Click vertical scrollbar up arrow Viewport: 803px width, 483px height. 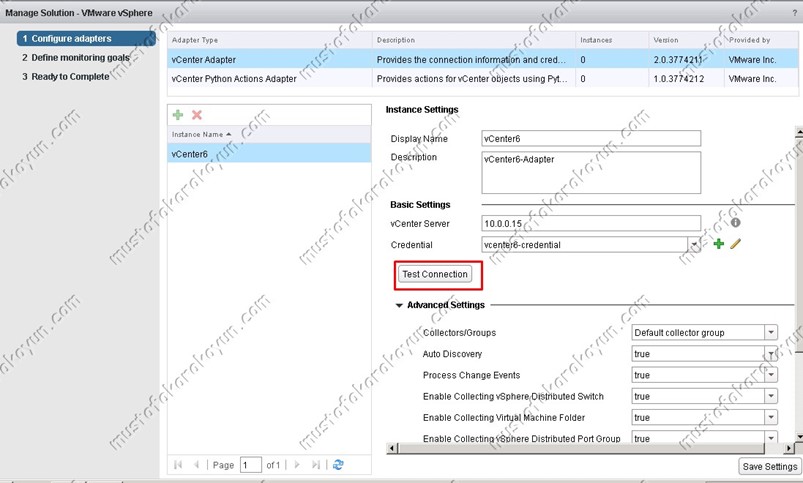click(x=799, y=132)
